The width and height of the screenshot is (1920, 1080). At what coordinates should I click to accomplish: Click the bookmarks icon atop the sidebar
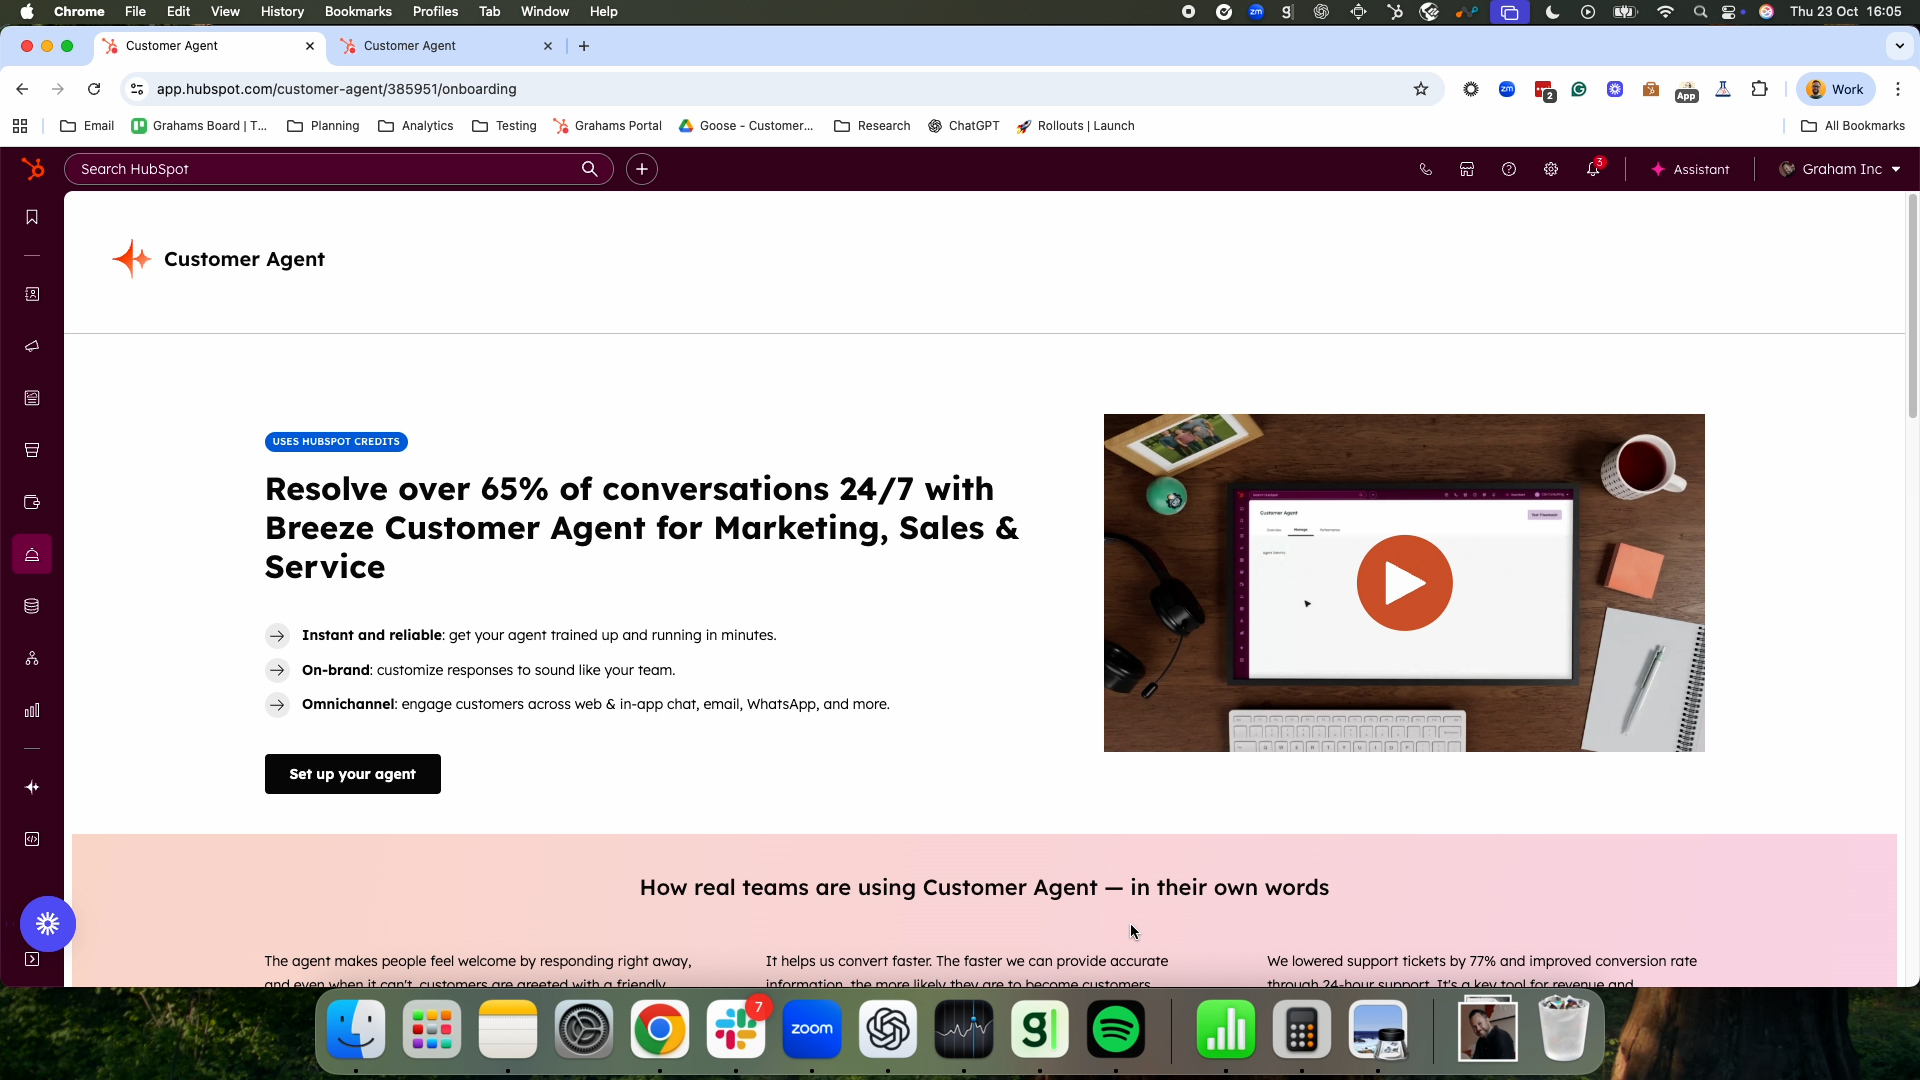(x=32, y=217)
